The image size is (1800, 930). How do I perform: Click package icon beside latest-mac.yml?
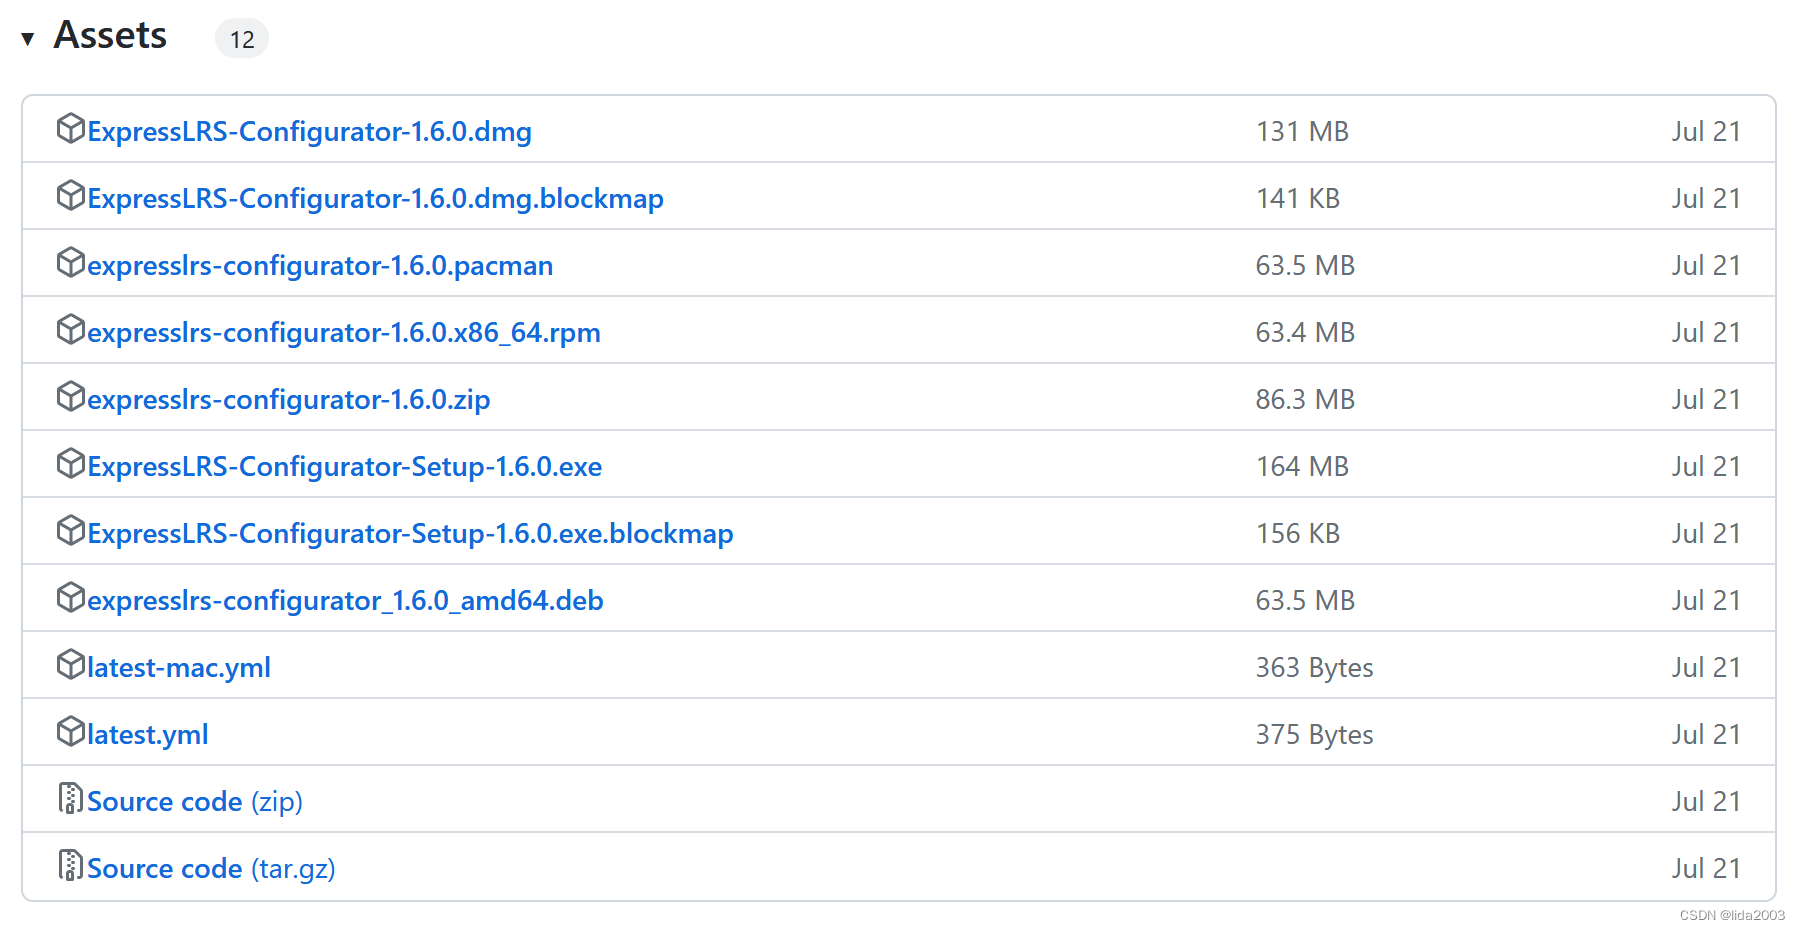point(71,665)
